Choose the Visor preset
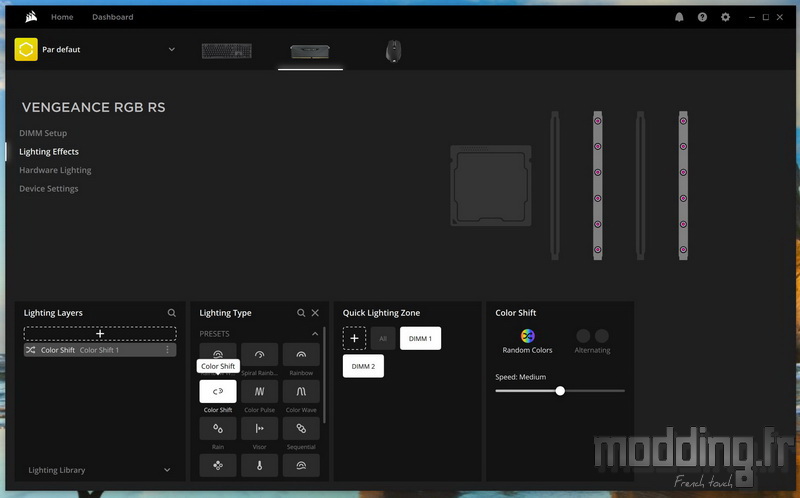The width and height of the screenshot is (800, 498). 259,429
